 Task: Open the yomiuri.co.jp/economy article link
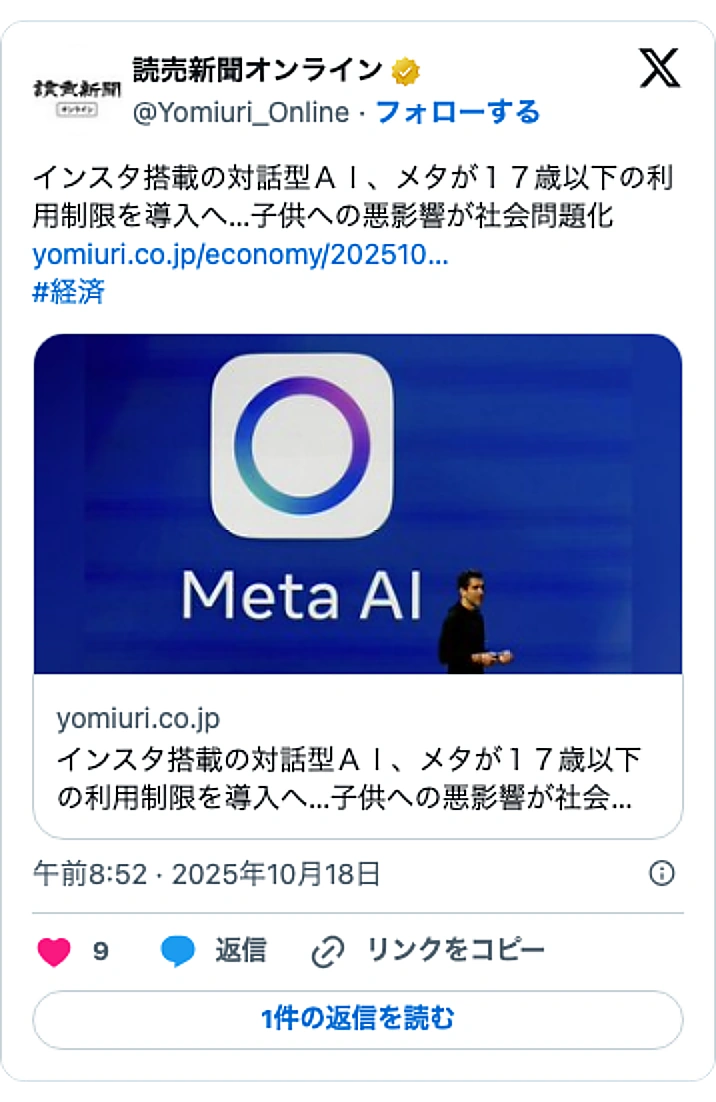[x=240, y=254]
